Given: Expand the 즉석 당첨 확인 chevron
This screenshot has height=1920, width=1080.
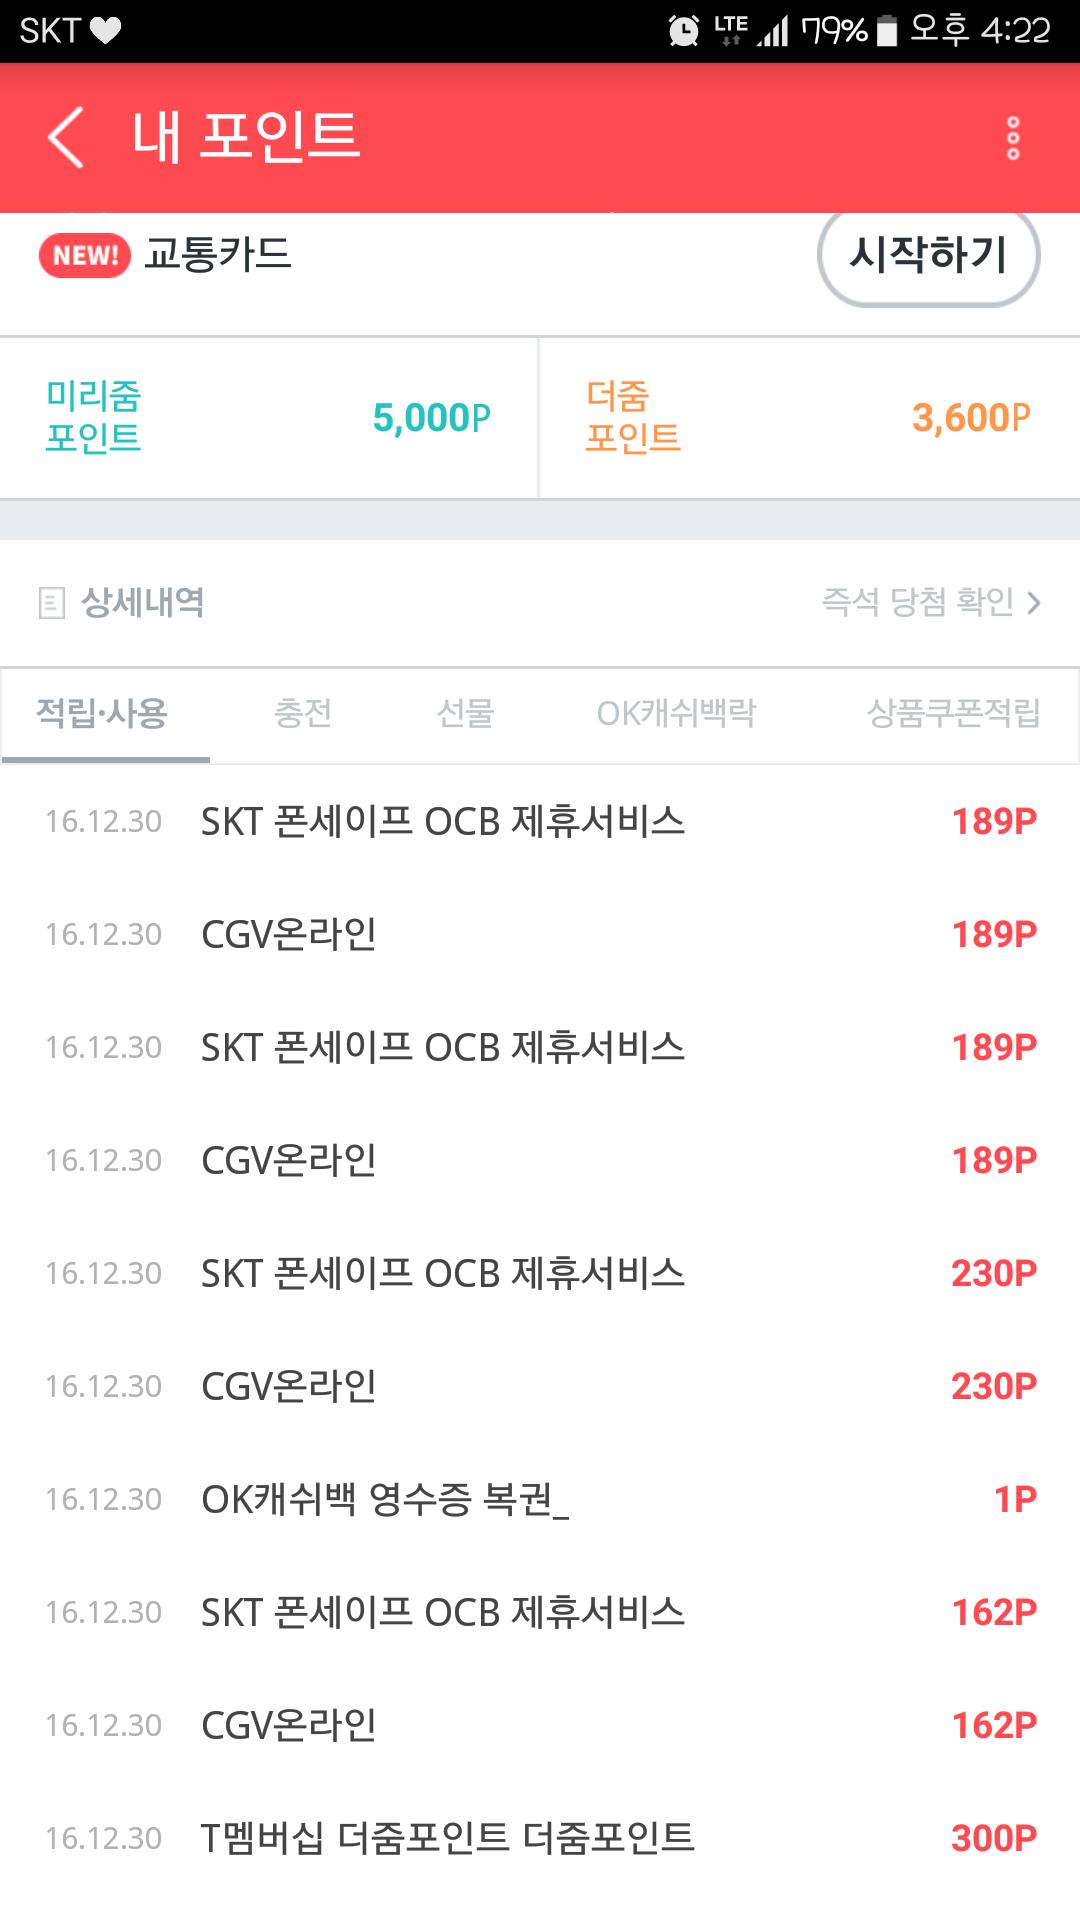Looking at the screenshot, I should (x=1034, y=603).
